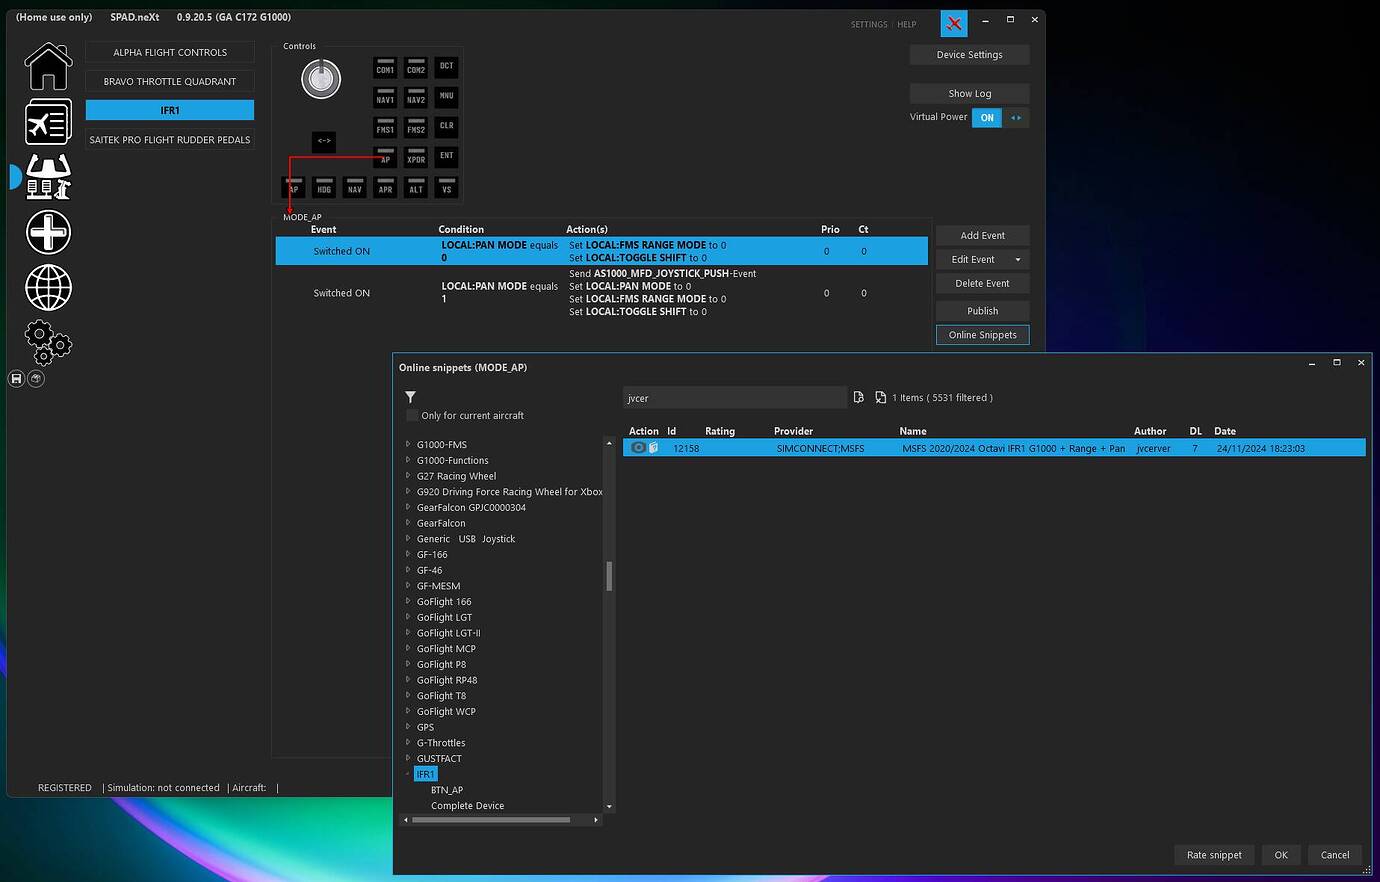Open the aircraft profiles sidebar panel
The height and width of the screenshot is (882, 1380).
coord(47,121)
